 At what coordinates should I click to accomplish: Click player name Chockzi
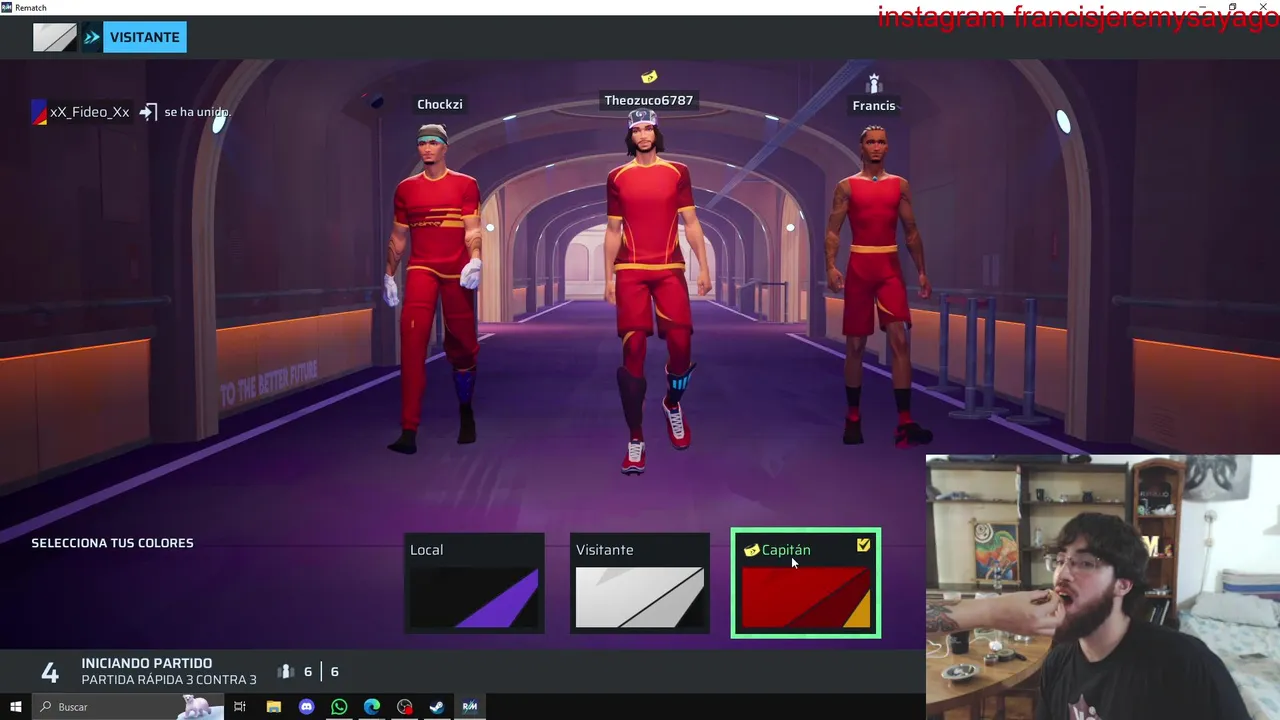click(440, 104)
